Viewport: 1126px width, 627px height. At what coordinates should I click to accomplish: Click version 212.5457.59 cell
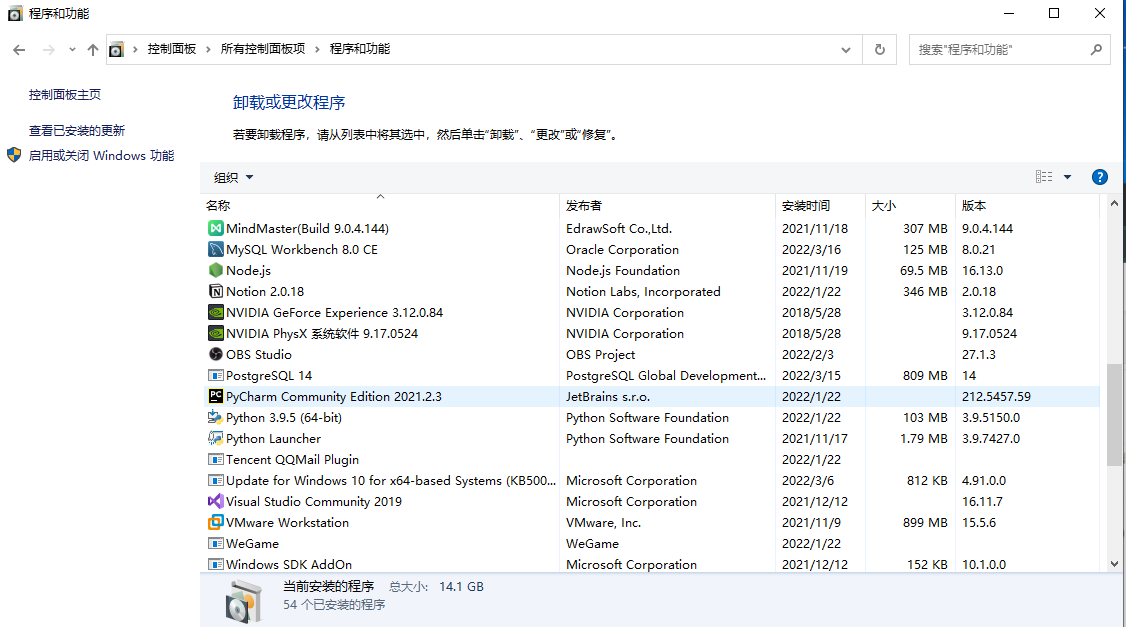click(996, 396)
